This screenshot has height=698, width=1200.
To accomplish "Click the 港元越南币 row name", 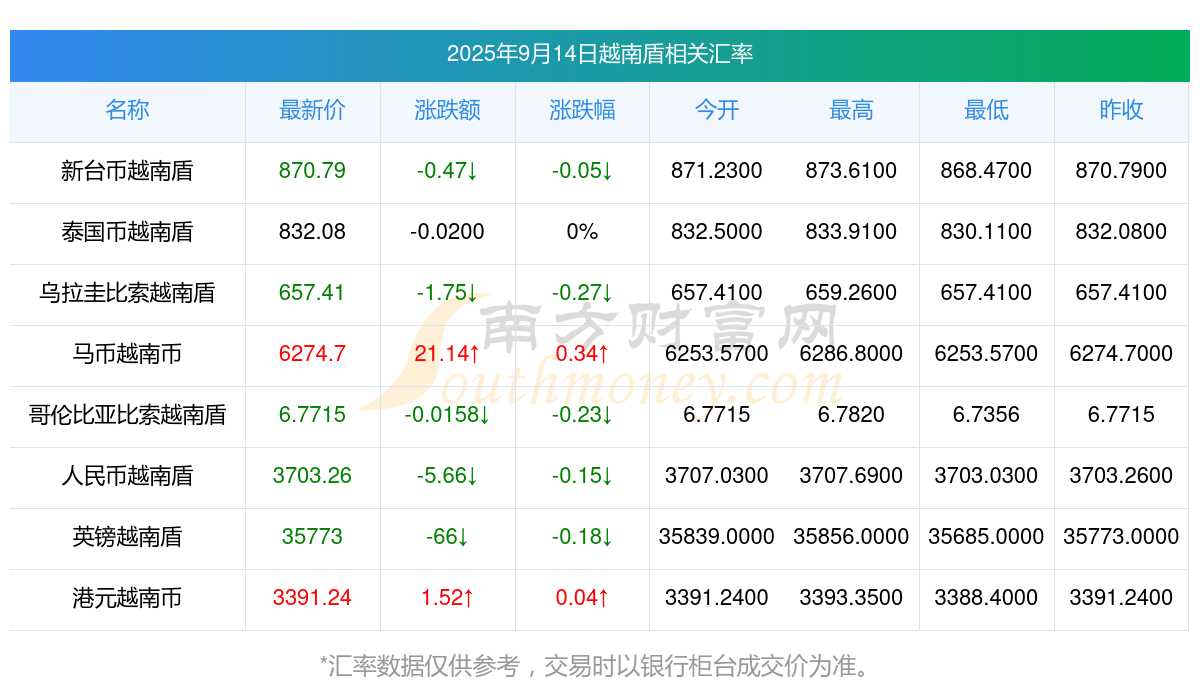I will 127,598.
